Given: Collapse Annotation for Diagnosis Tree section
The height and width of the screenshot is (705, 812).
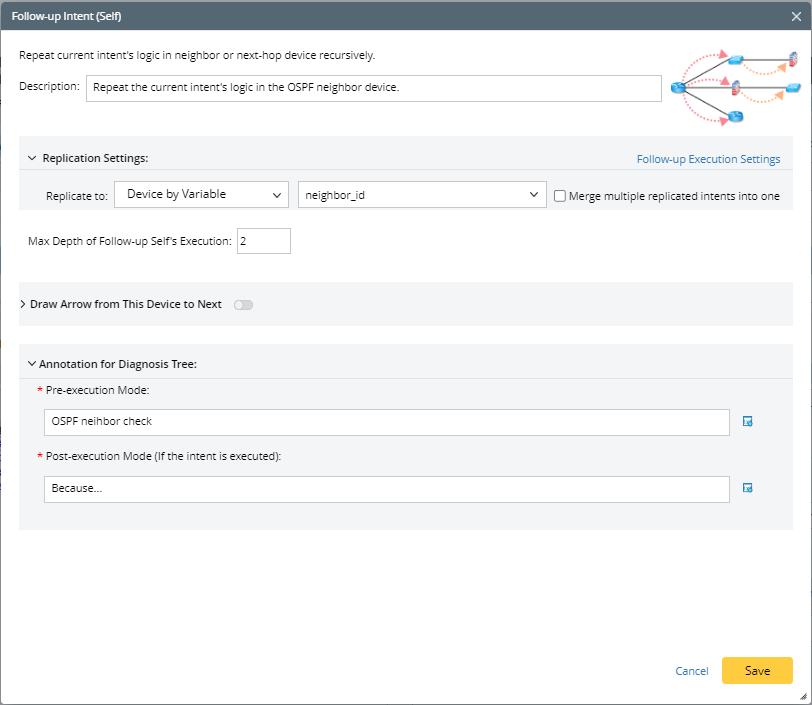Looking at the screenshot, I should (x=32, y=364).
